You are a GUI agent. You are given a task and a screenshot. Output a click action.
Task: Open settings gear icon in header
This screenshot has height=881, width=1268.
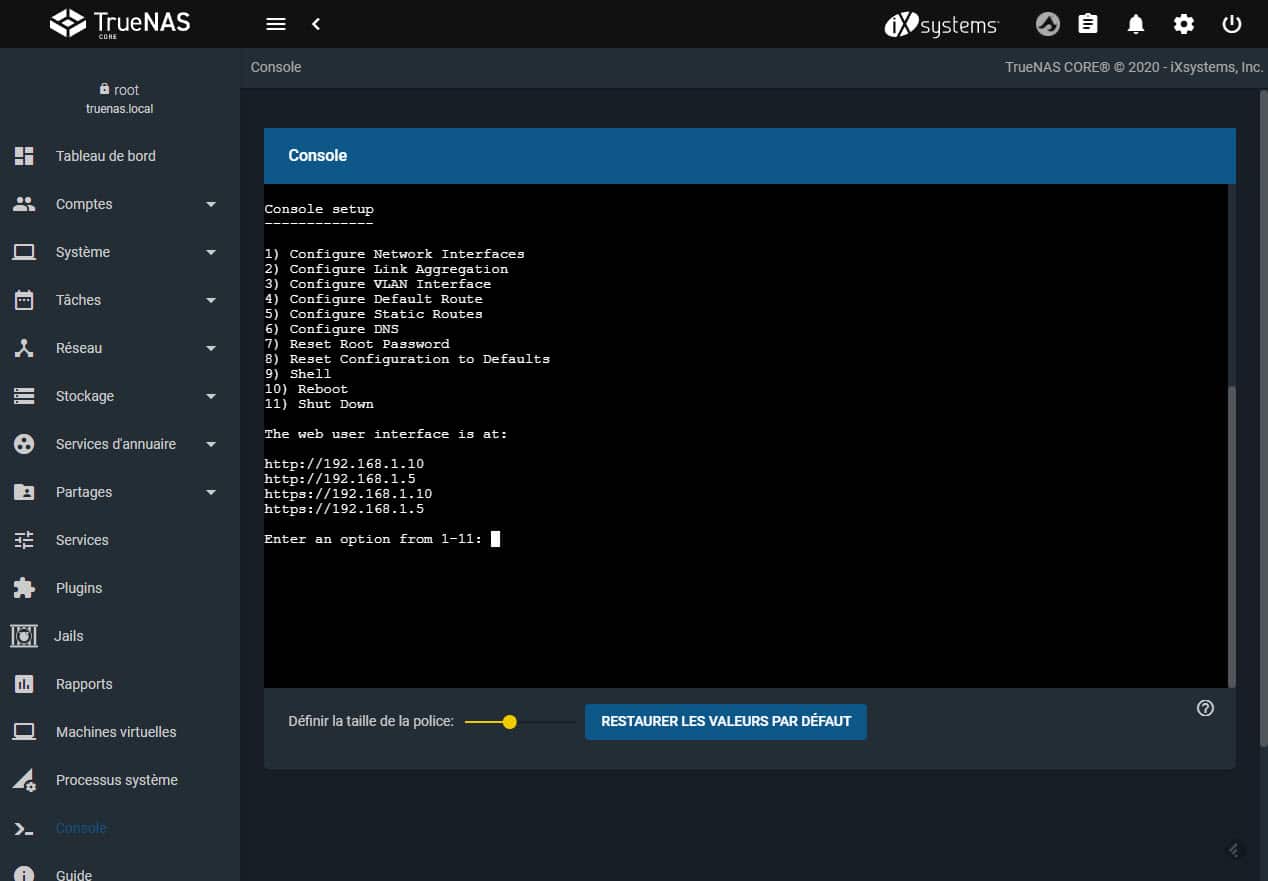pos(1184,24)
